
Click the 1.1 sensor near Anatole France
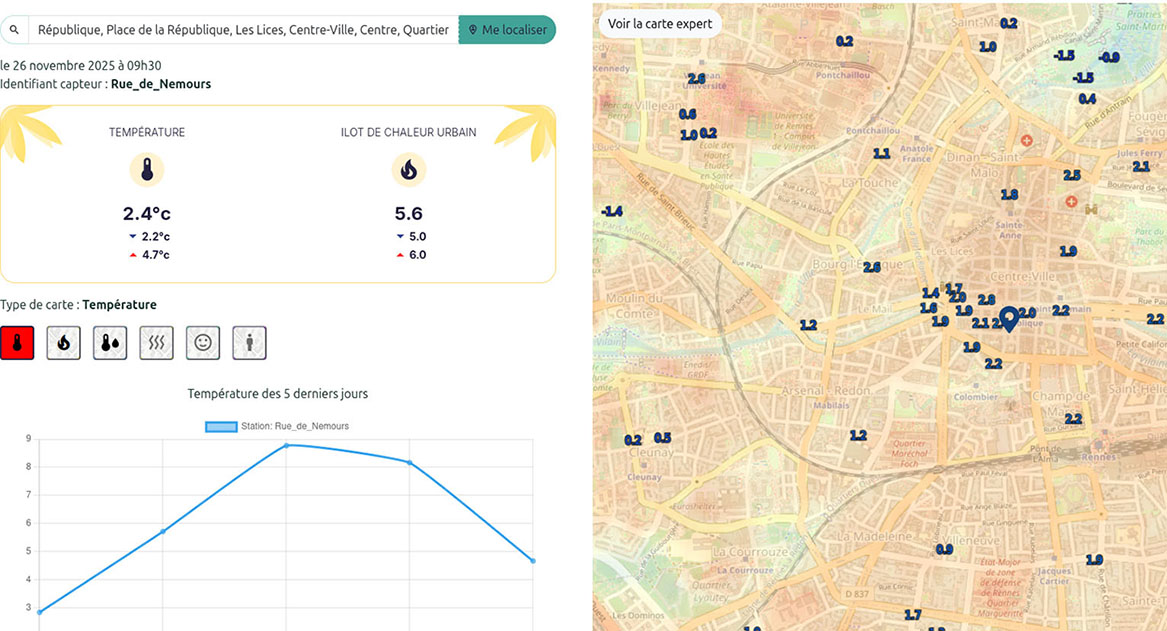881,154
